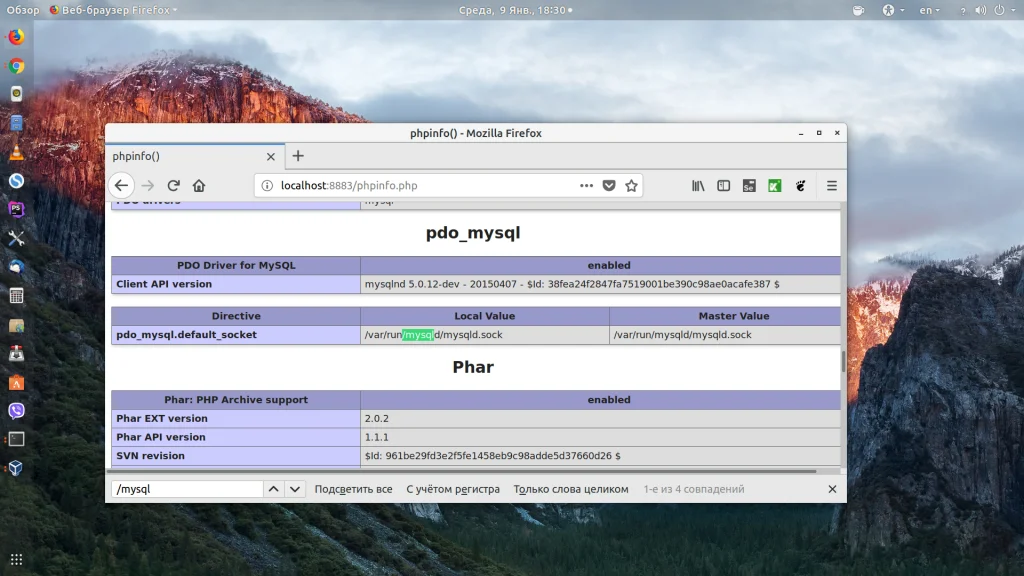Expand the "en" keyboard layout dropdown

tap(930, 10)
